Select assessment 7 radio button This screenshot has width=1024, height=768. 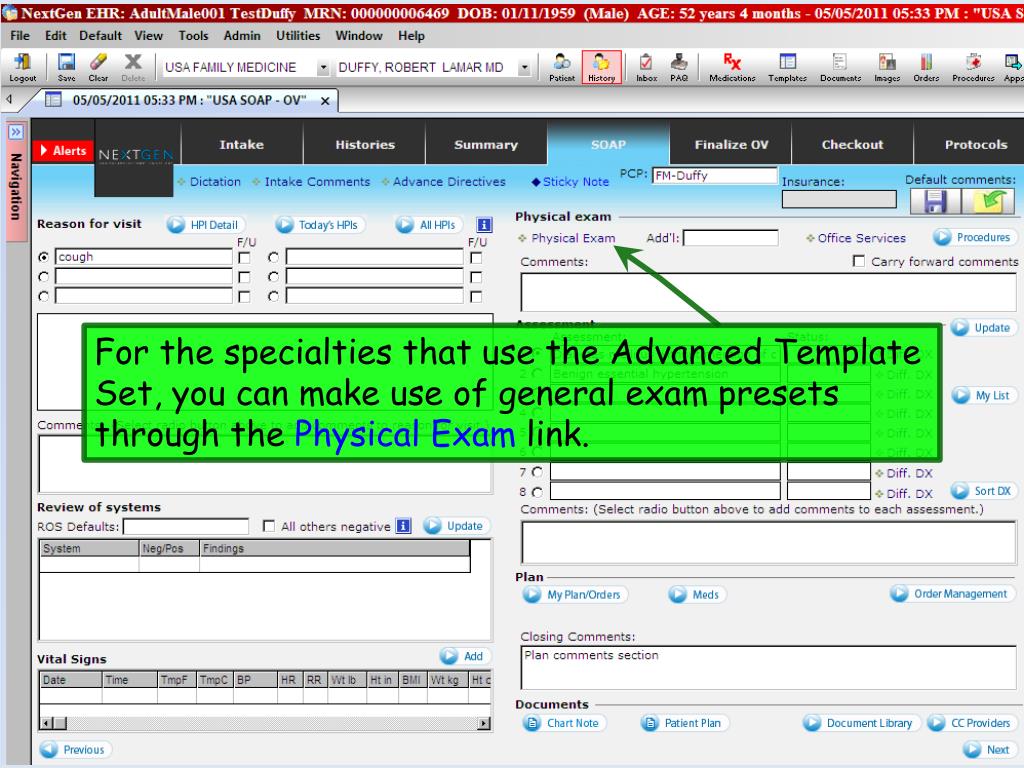[537, 472]
